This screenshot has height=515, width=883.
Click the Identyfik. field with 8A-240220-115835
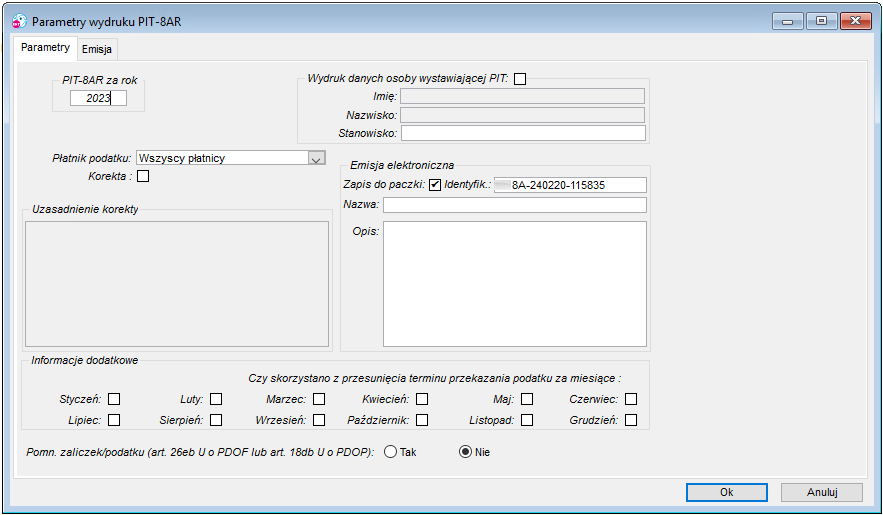(x=570, y=185)
